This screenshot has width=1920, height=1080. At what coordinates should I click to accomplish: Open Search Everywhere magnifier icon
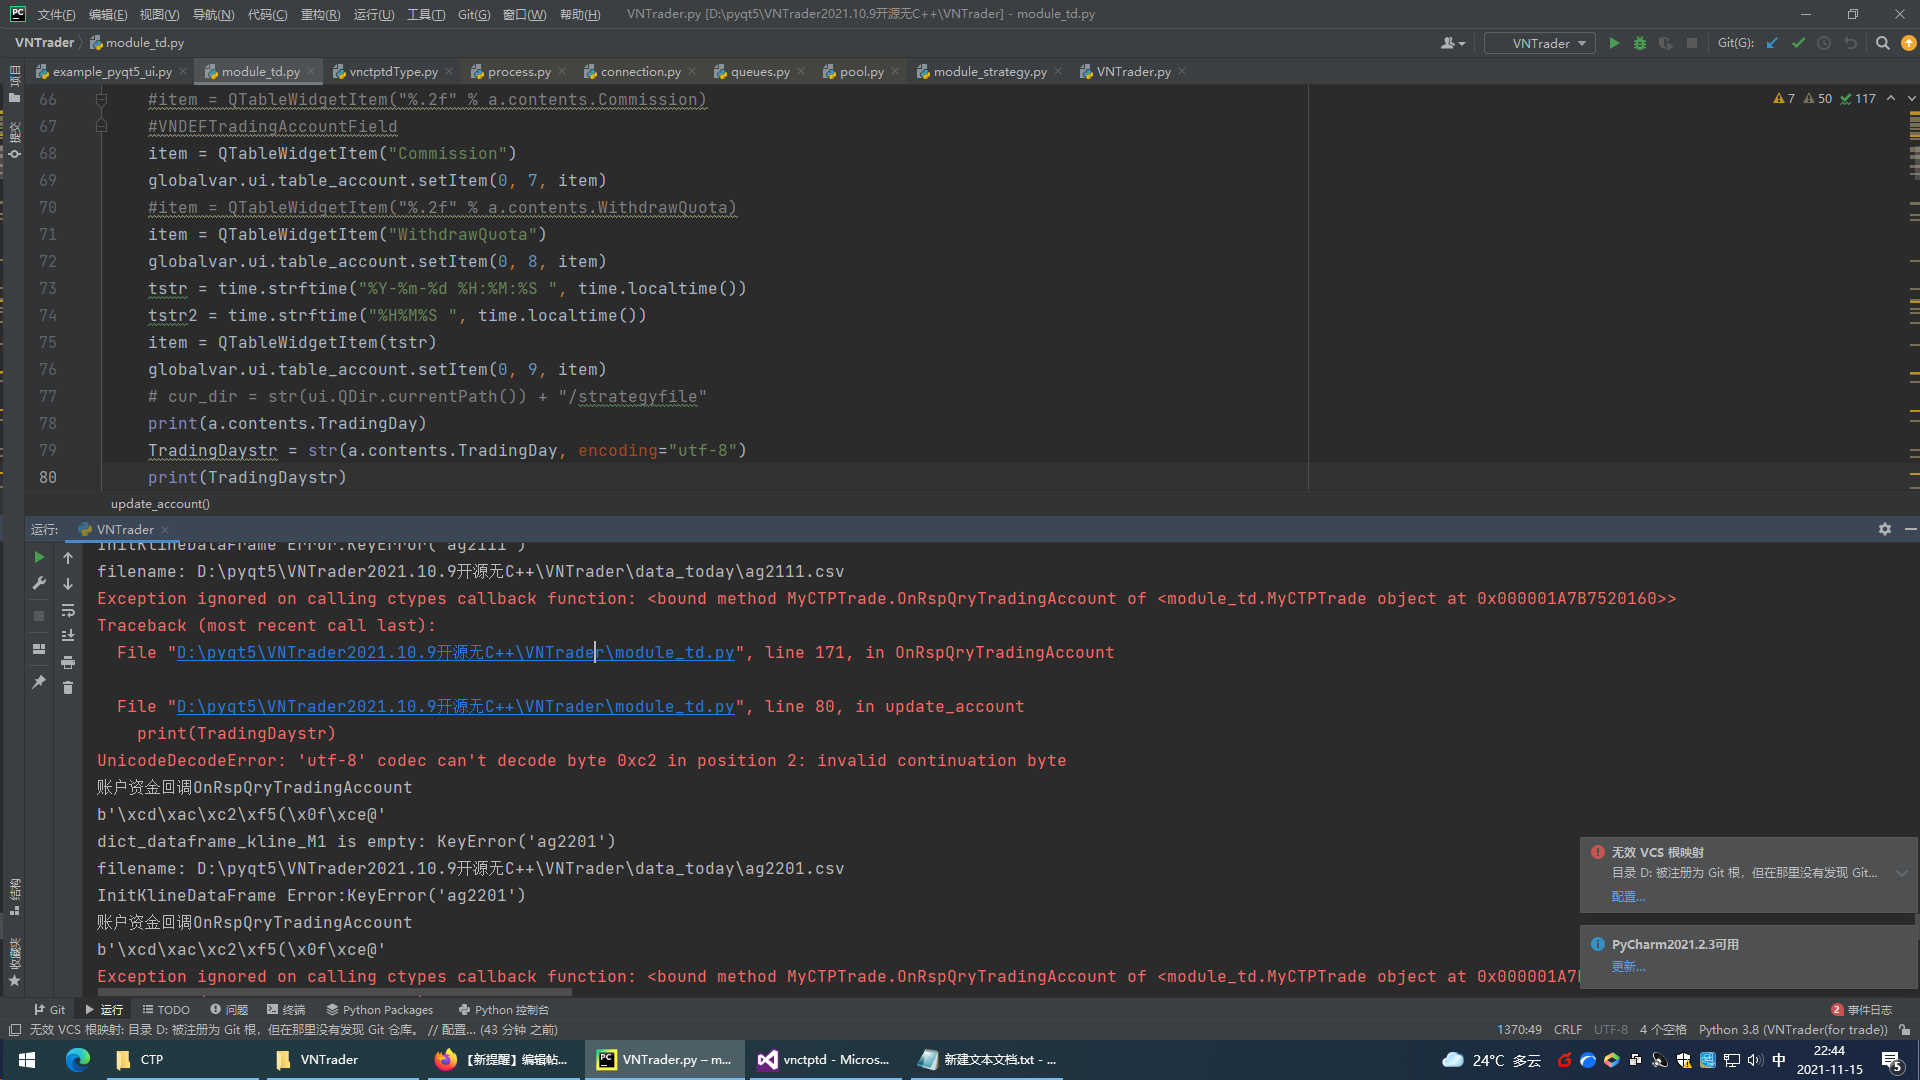1882,43
